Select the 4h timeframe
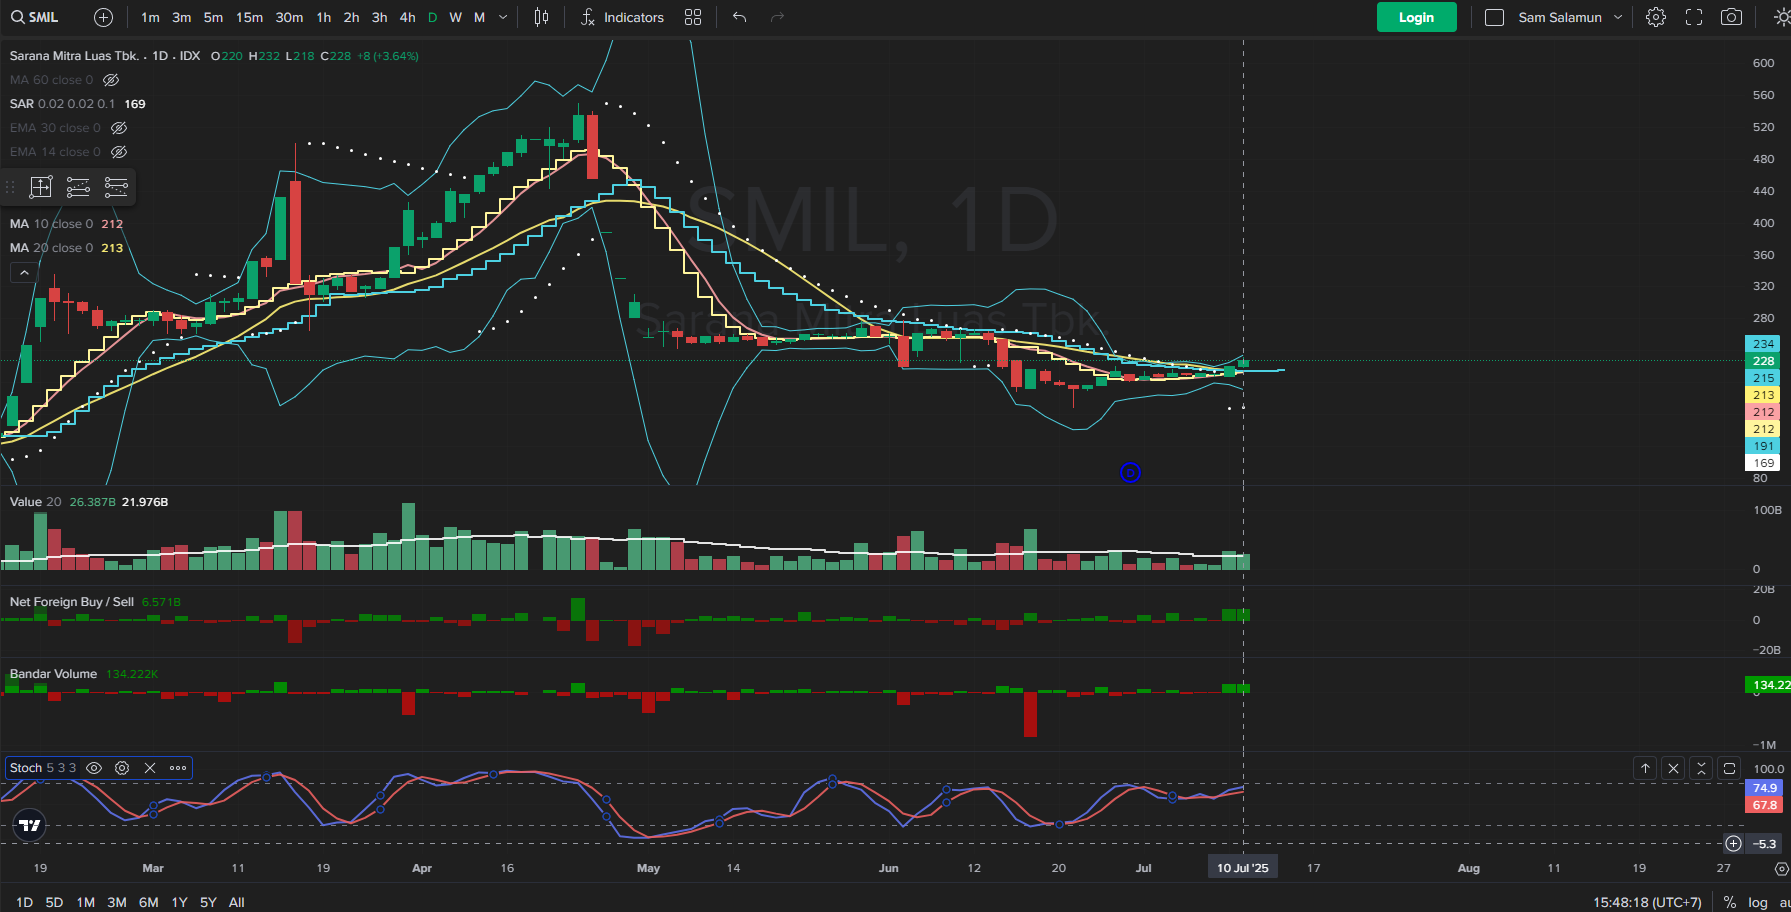 407,17
